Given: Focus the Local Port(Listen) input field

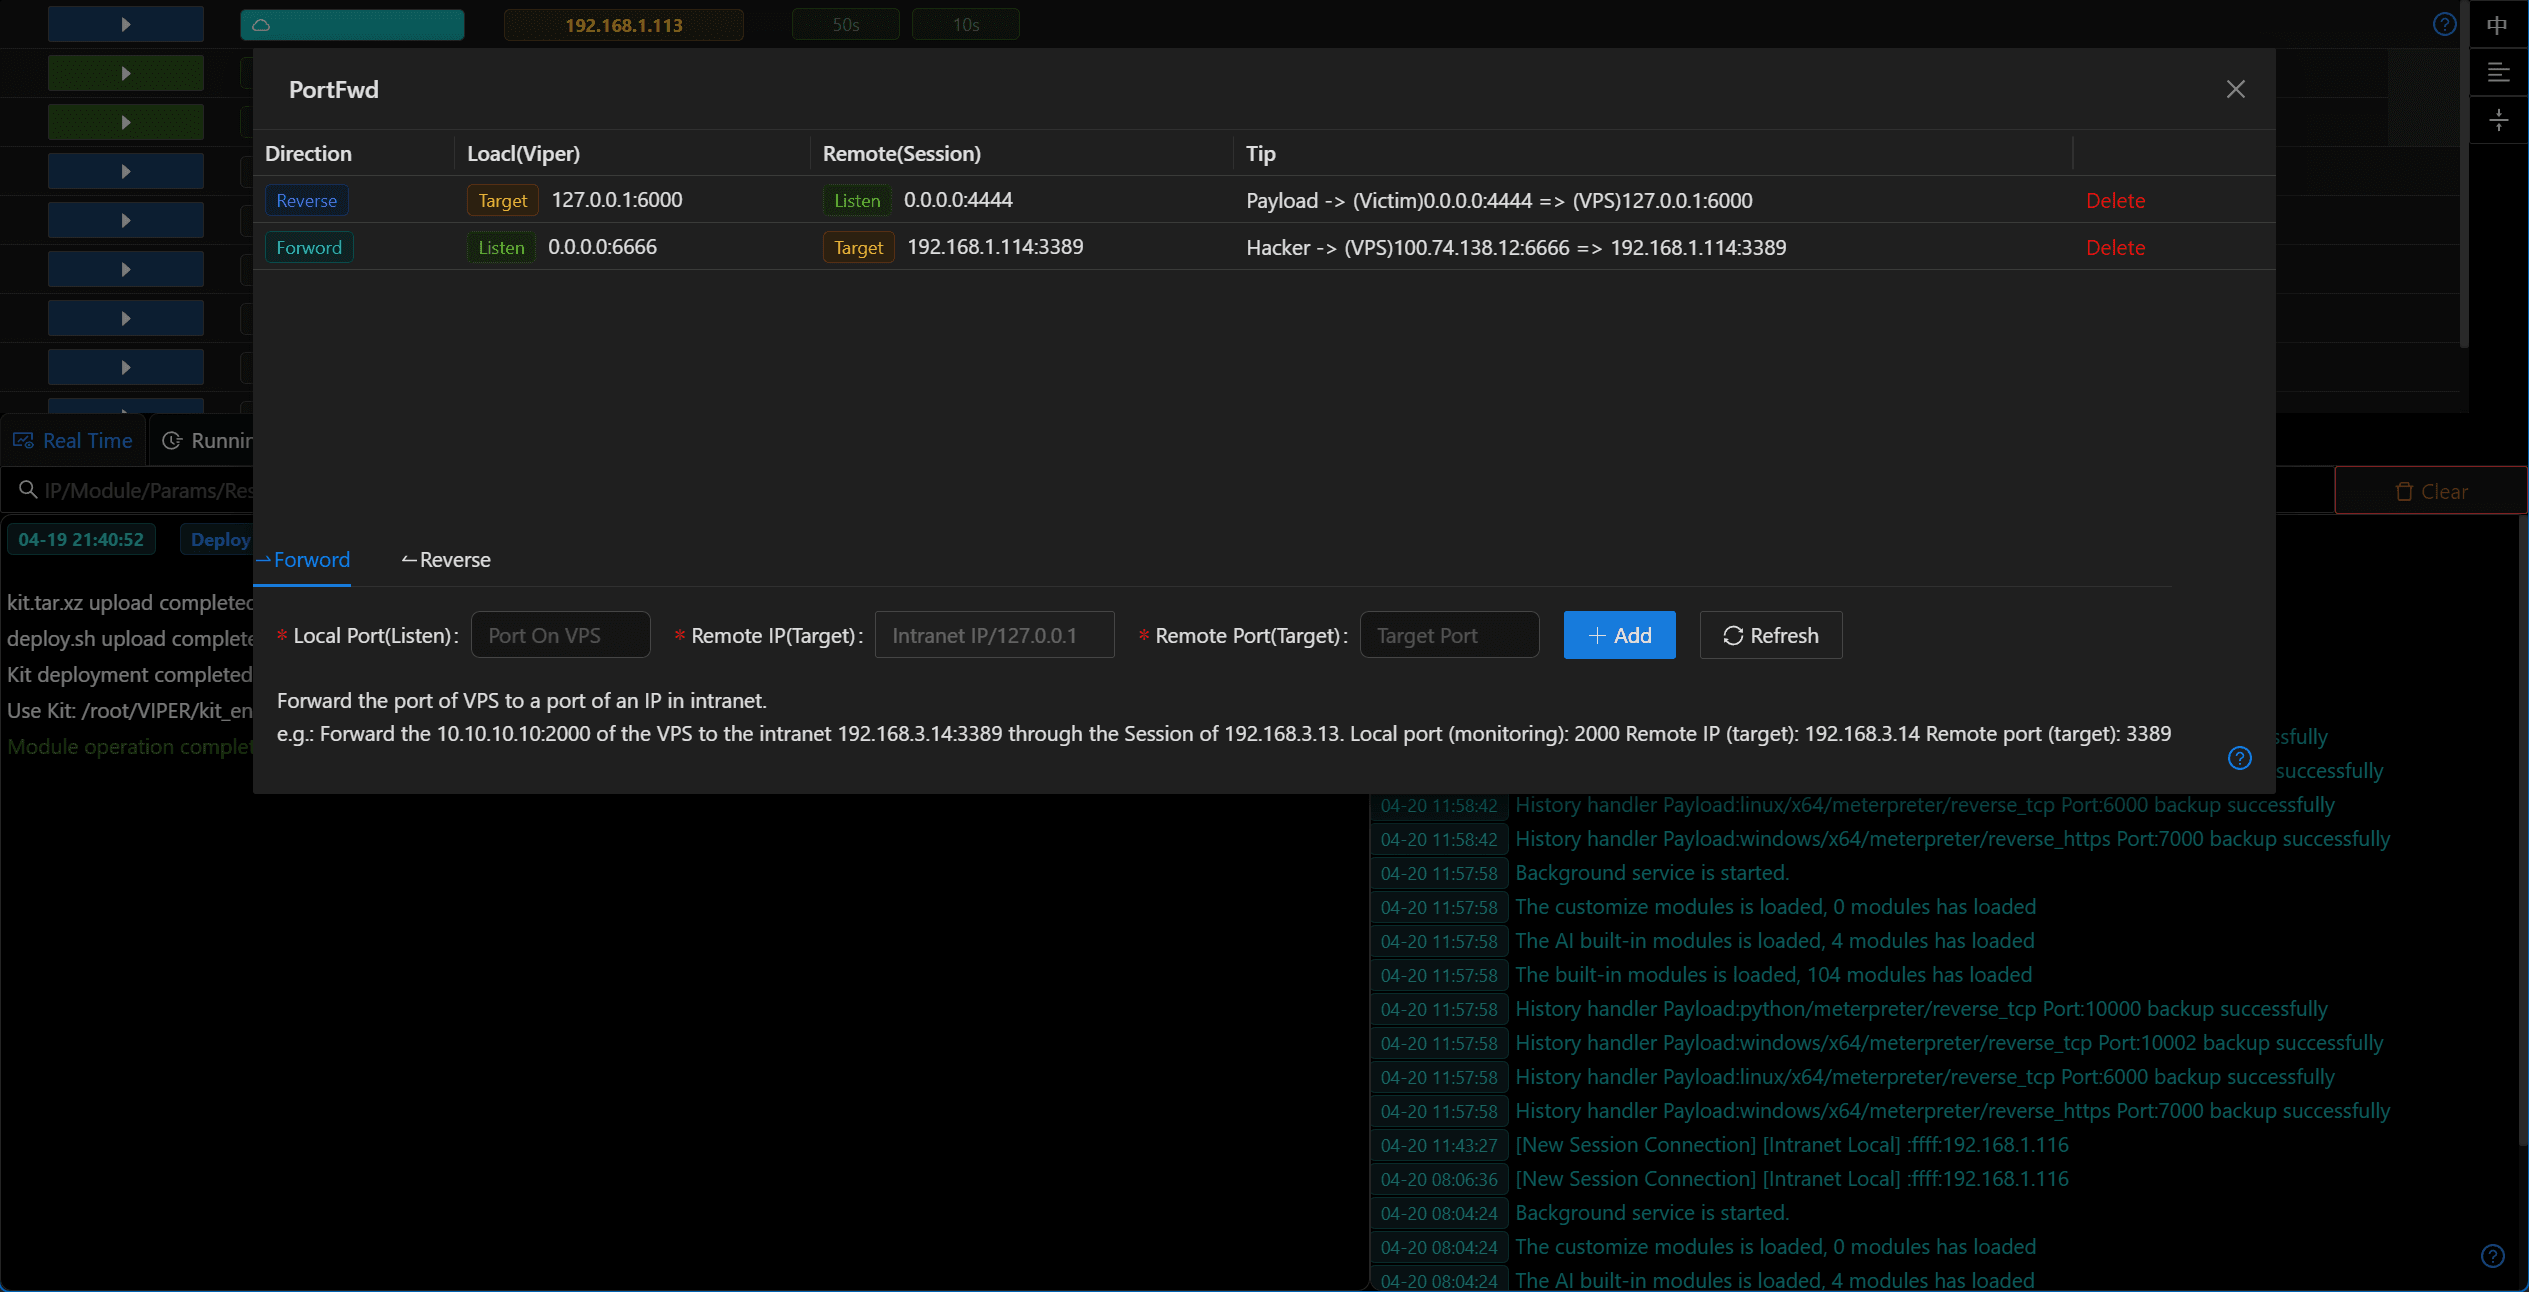Looking at the screenshot, I should [x=560, y=636].
